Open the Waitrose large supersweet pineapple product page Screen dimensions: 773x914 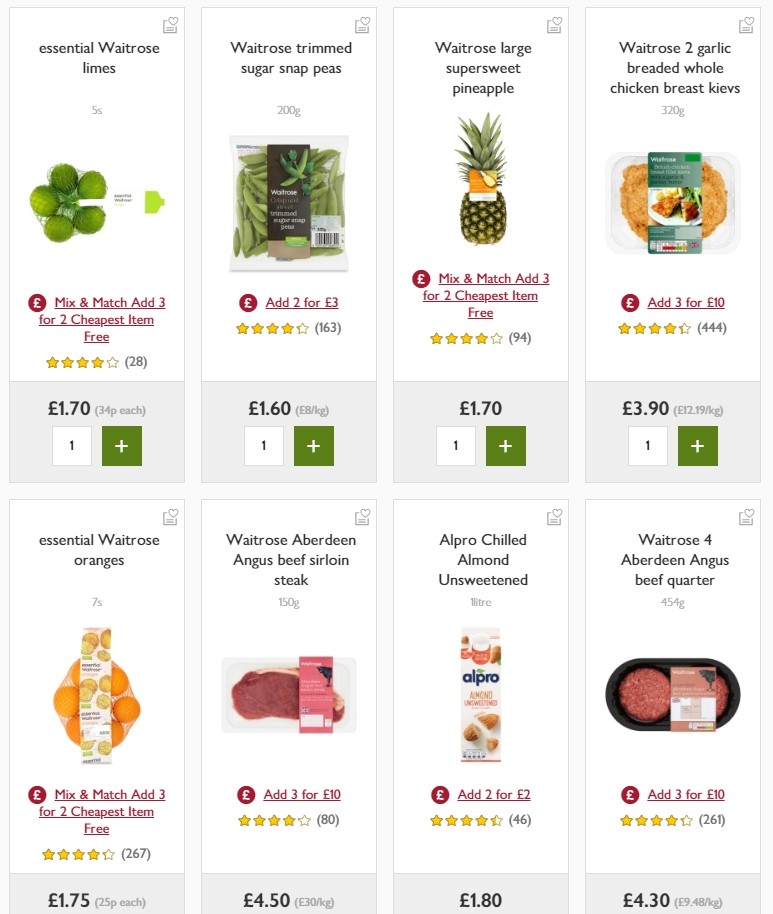click(481, 68)
